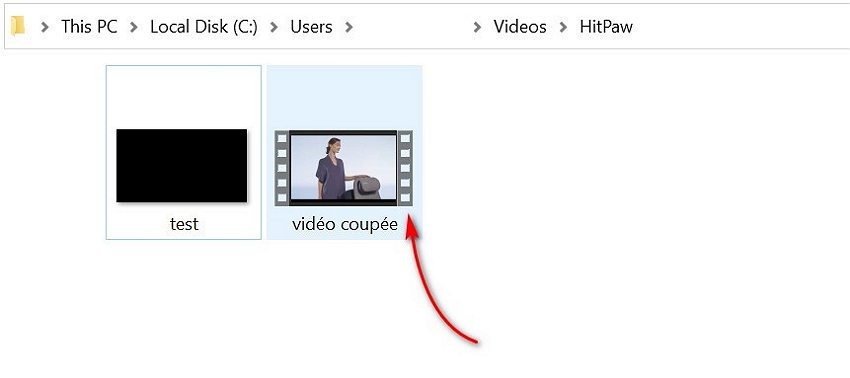The image size is (850, 378).
Task: Select the vidéo coupée video thumbnail
Action: 344,168
